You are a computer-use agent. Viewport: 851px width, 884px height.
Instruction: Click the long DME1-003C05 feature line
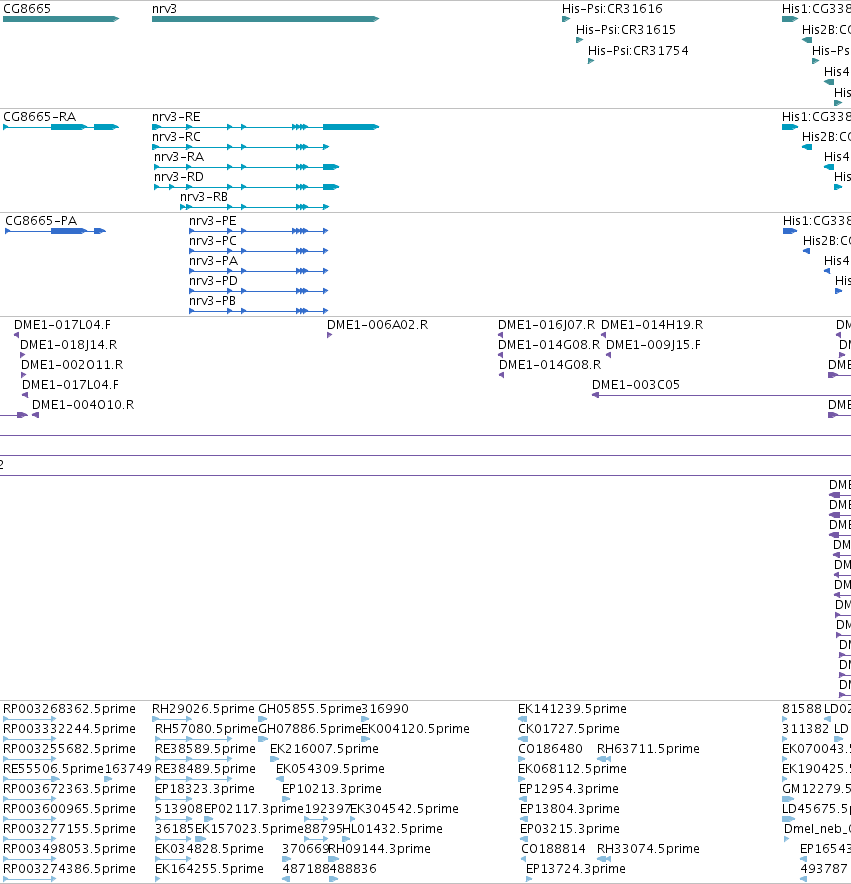click(721, 395)
